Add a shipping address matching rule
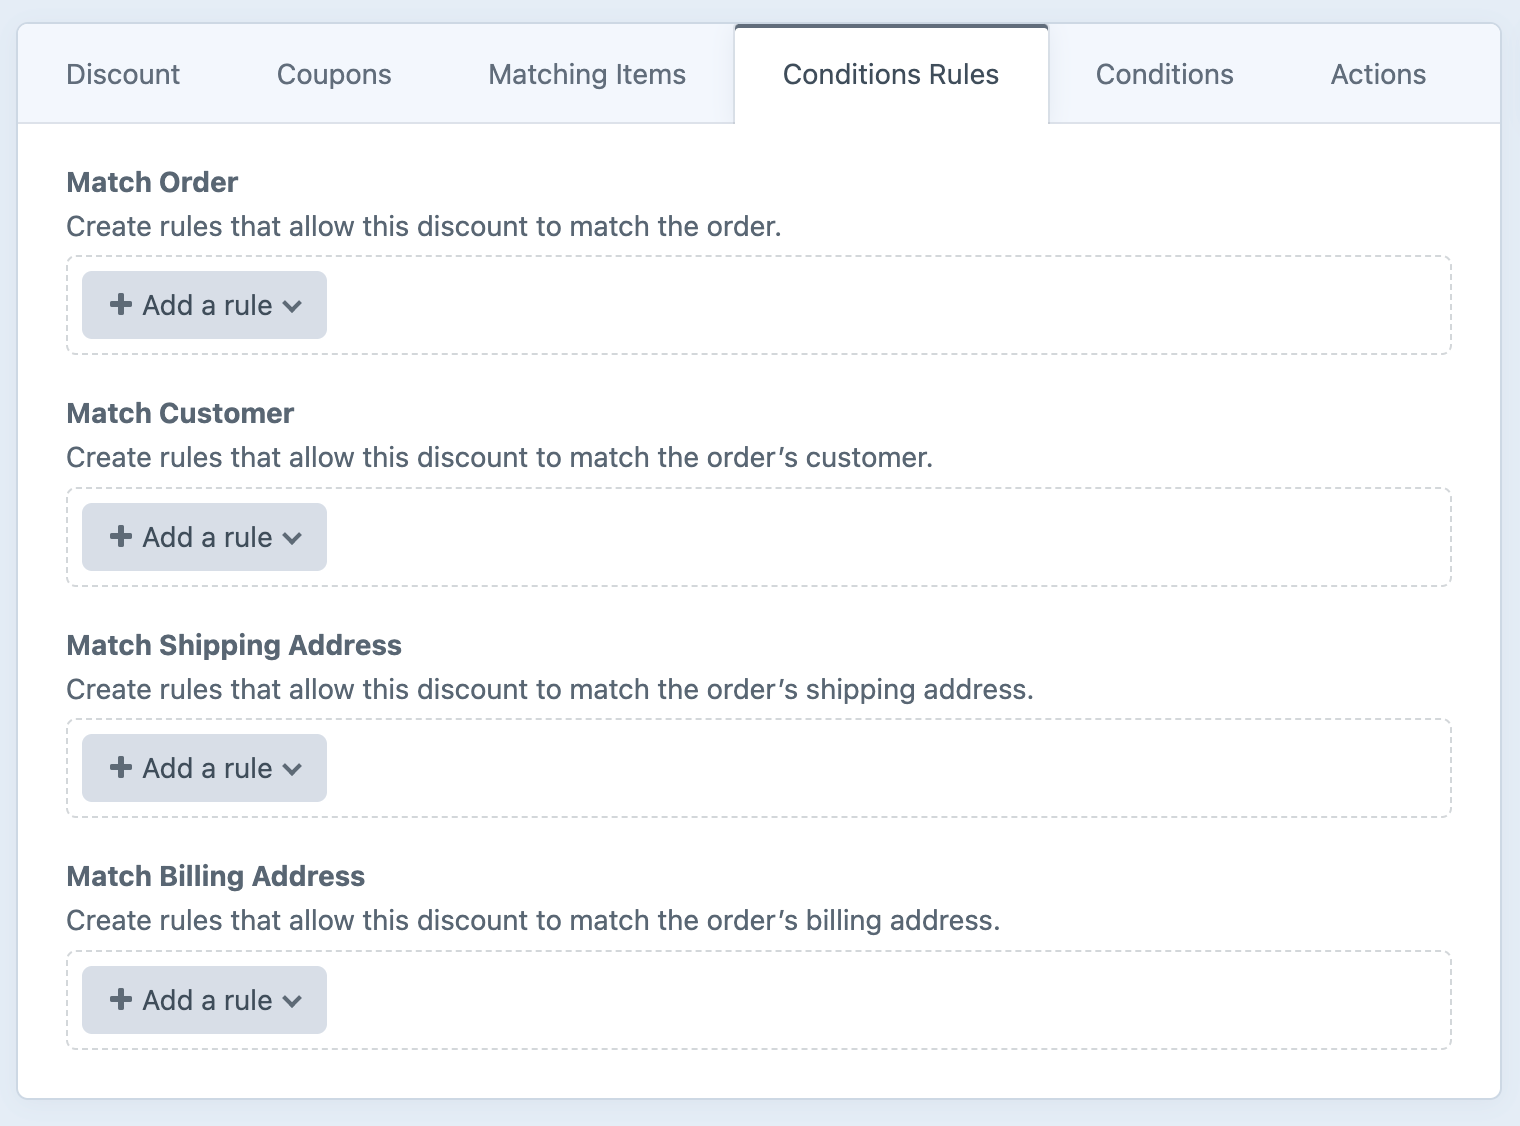Image resolution: width=1520 pixels, height=1126 pixels. point(203,768)
